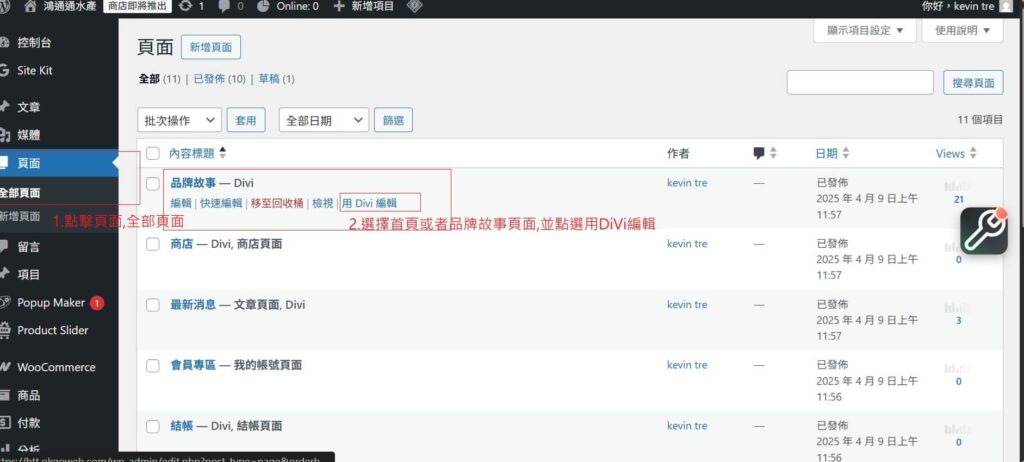This screenshot has height=462, width=1024.
Task: Open the comments bubble in admin bar
Action: [x=224, y=6]
